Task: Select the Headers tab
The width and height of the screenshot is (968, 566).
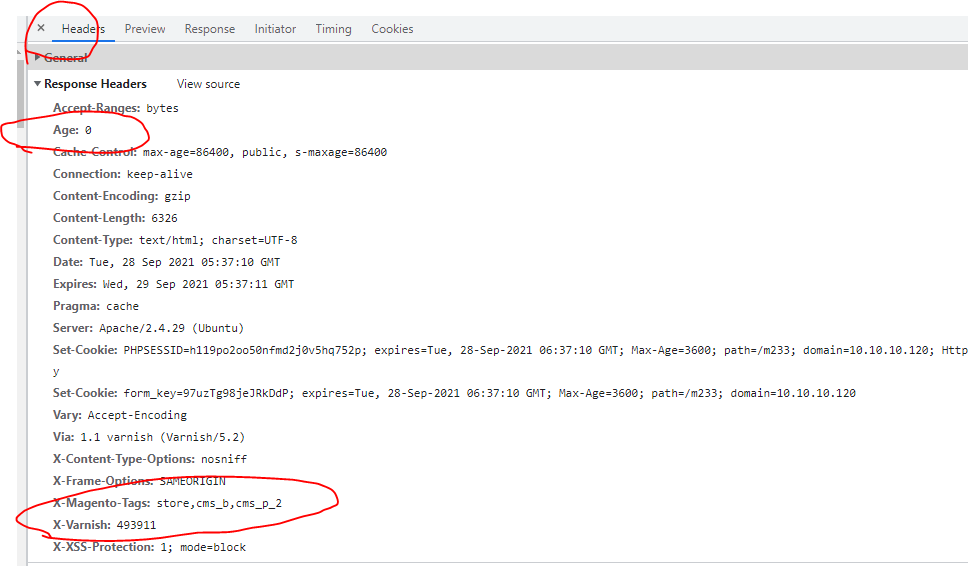Action: tap(83, 29)
